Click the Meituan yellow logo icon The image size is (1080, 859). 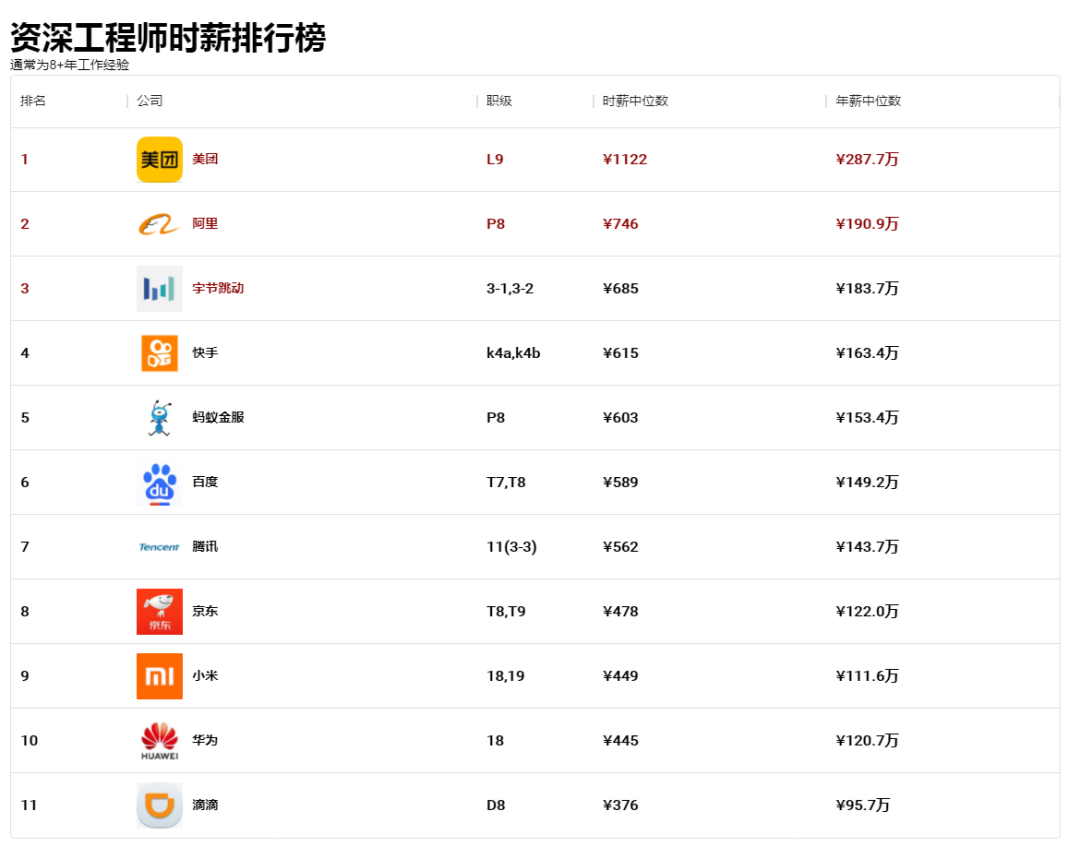[159, 159]
